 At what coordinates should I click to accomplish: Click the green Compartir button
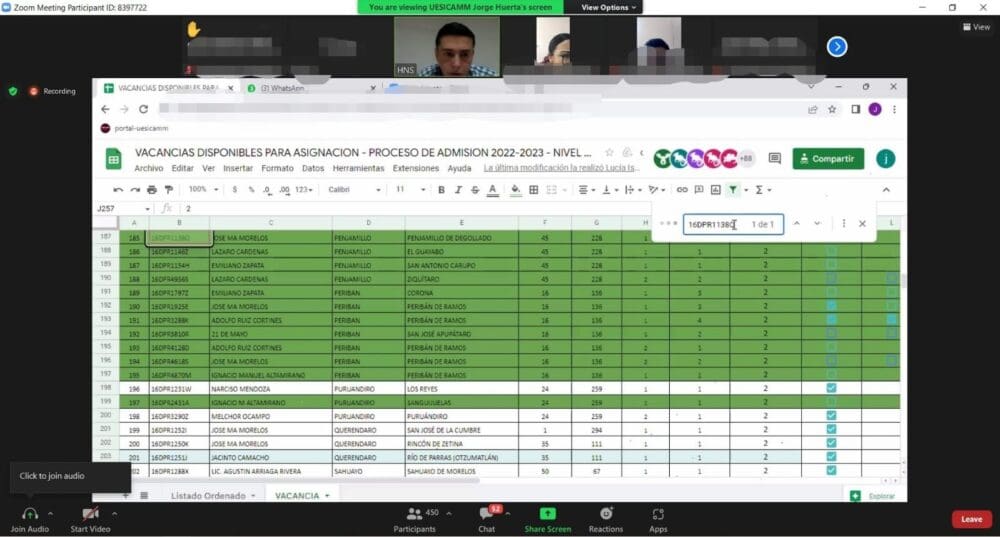(x=828, y=158)
